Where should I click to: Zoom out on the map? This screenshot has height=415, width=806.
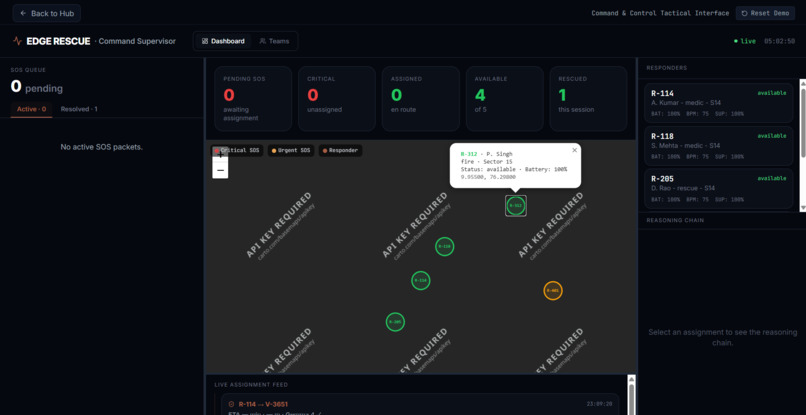[x=220, y=170]
